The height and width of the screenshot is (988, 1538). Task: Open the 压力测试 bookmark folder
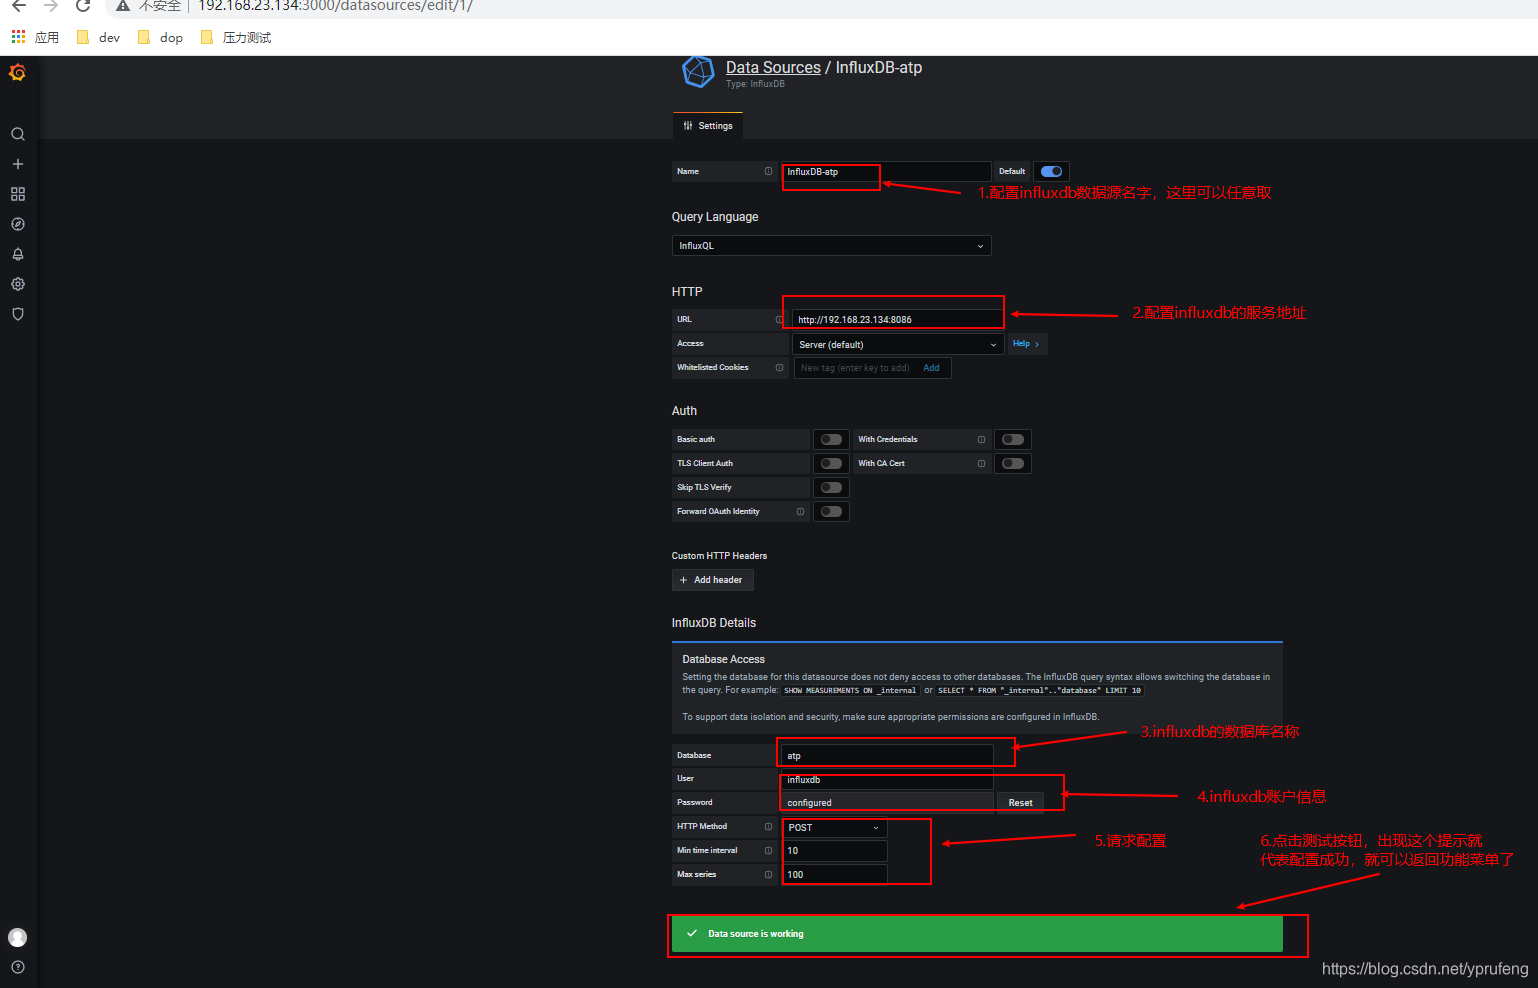click(236, 37)
